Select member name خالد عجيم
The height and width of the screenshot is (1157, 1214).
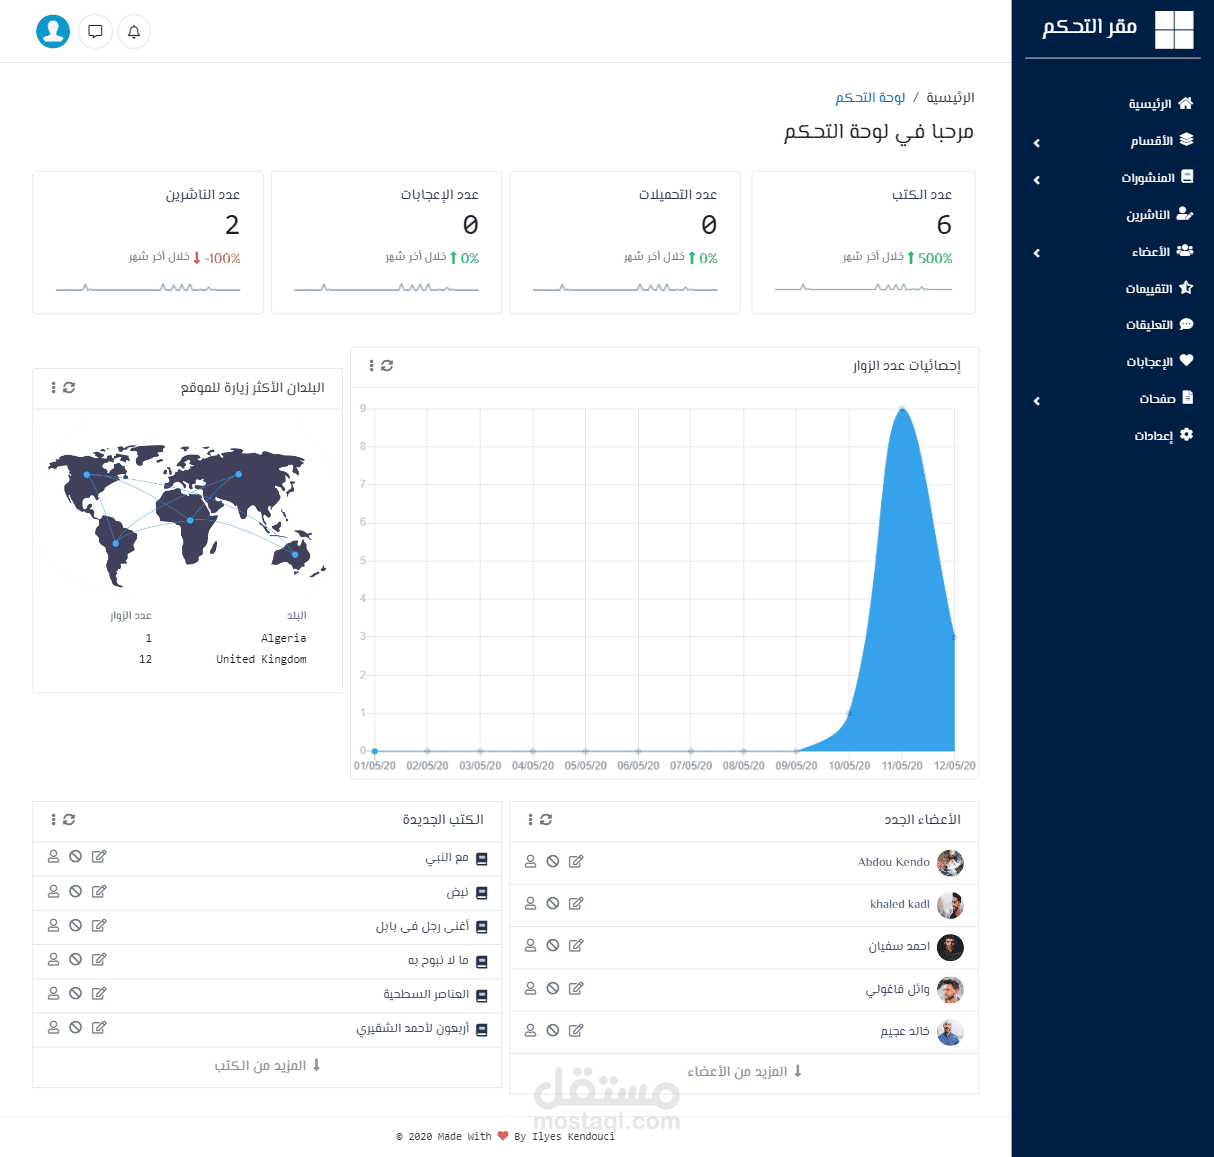[905, 1032]
